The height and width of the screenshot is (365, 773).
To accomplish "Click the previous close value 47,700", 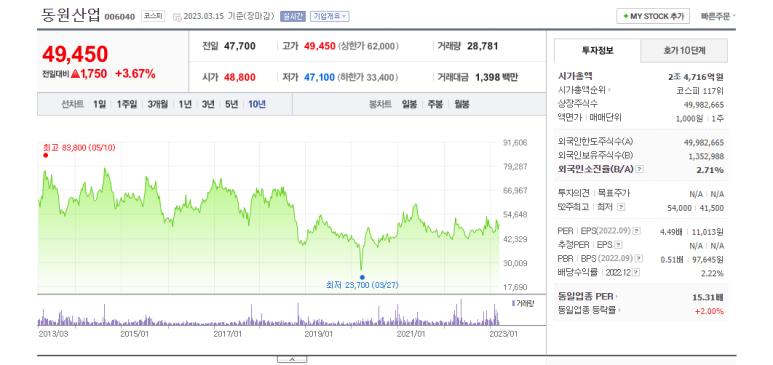I will [240, 46].
